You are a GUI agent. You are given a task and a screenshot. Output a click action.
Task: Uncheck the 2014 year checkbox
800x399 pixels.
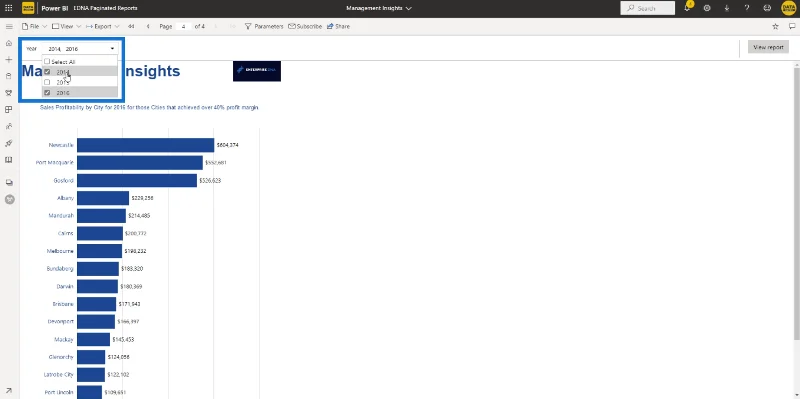point(47,72)
